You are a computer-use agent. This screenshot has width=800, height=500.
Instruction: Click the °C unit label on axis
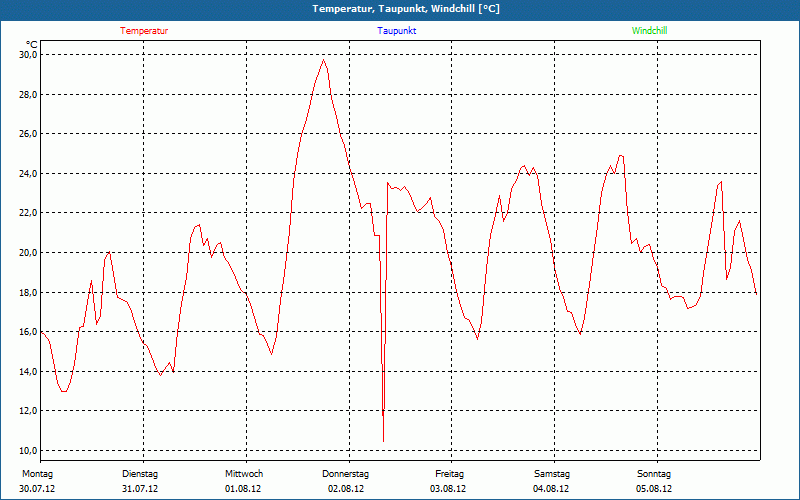(31, 45)
